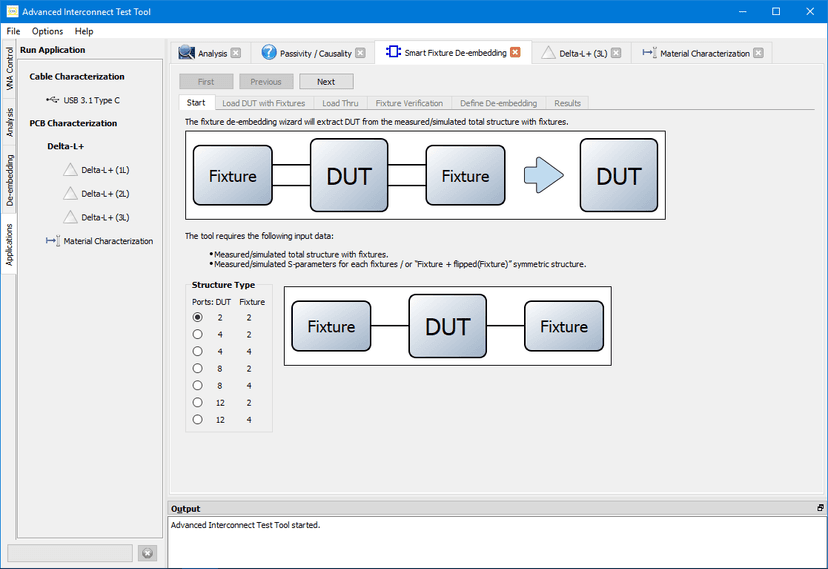Click the Next button

[325, 81]
